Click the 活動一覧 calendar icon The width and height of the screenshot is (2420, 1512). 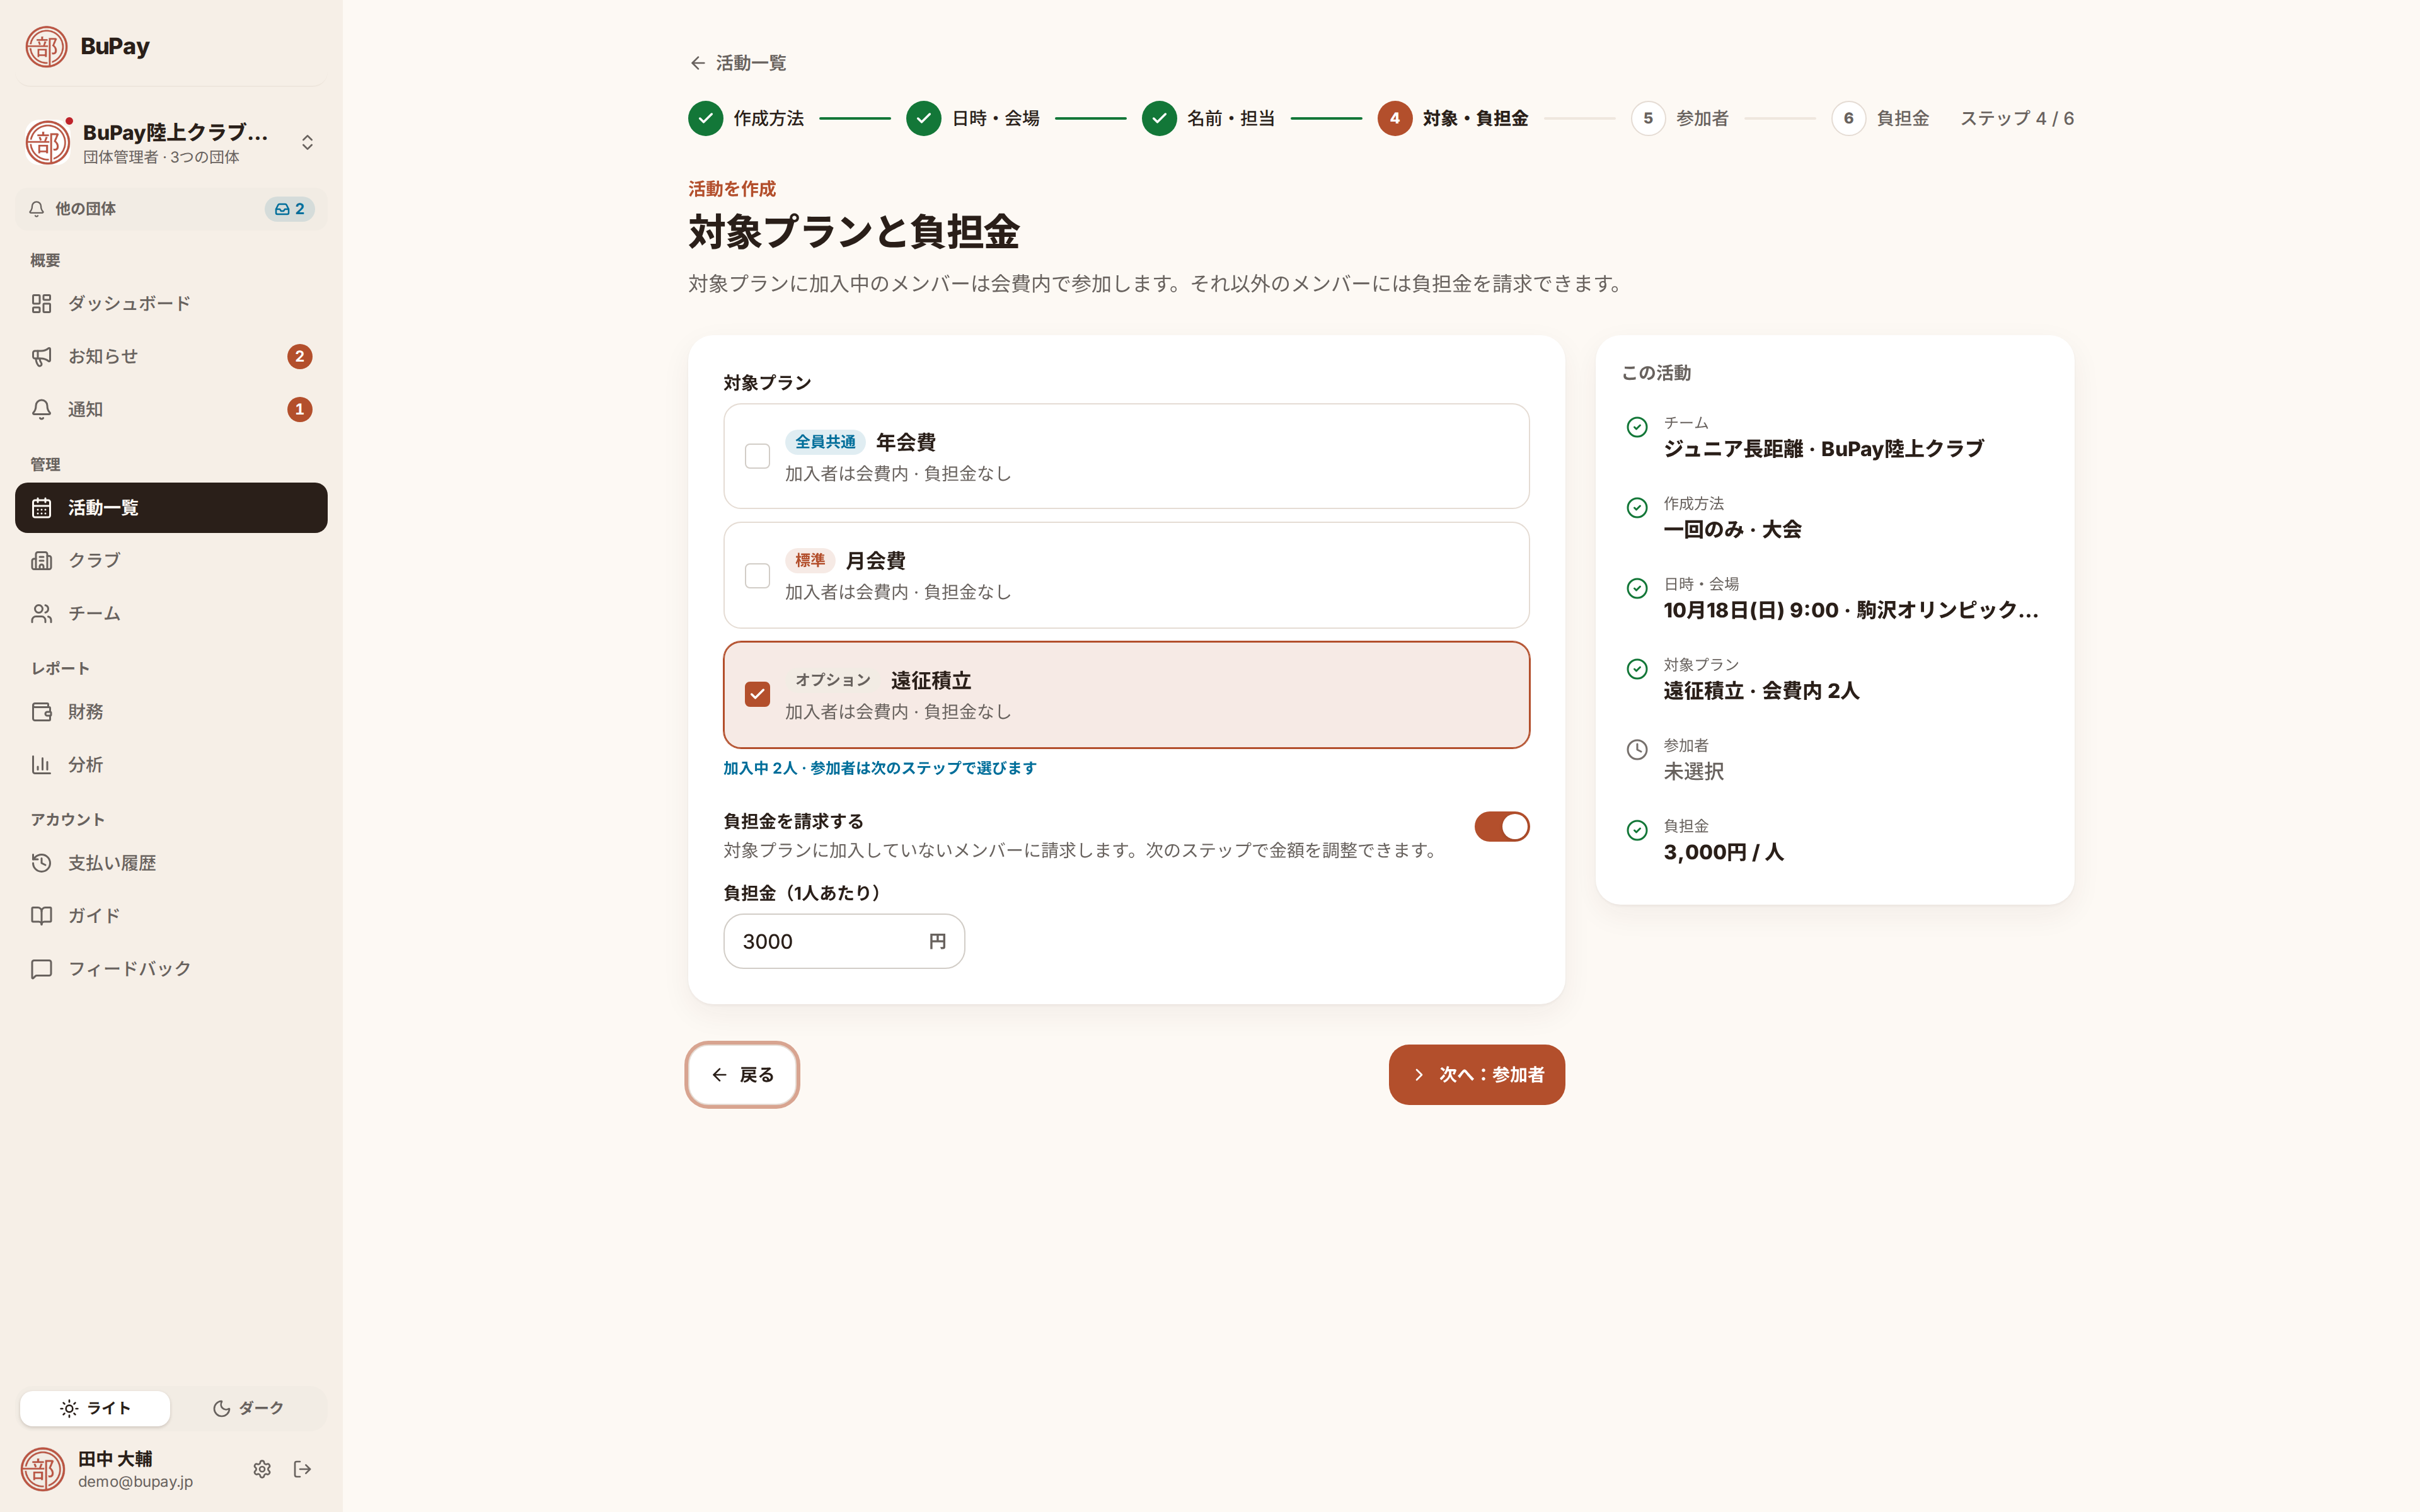pos(41,508)
